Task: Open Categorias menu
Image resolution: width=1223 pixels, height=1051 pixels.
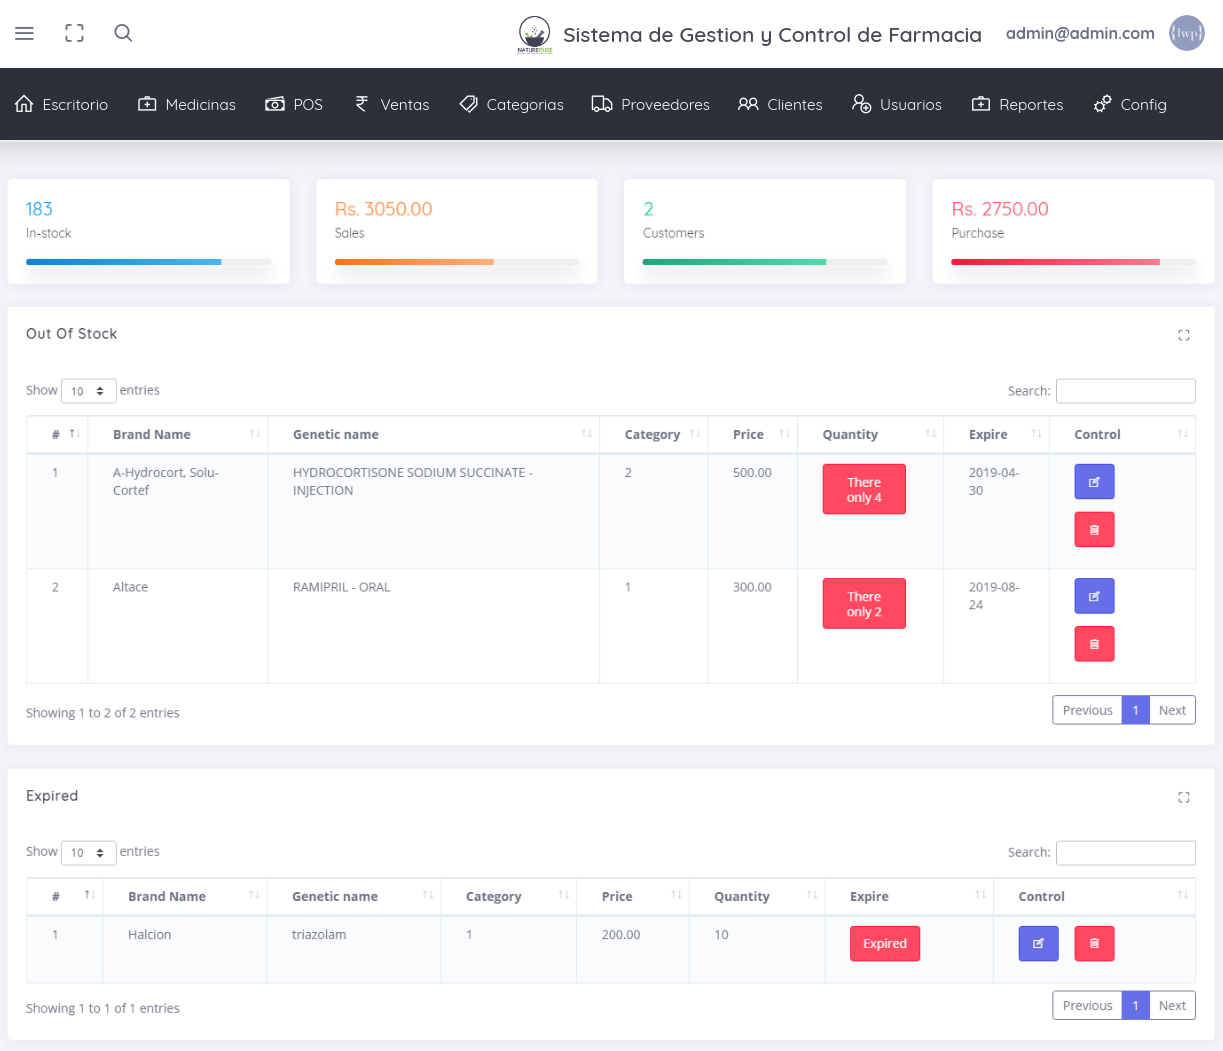Action: click(x=512, y=104)
